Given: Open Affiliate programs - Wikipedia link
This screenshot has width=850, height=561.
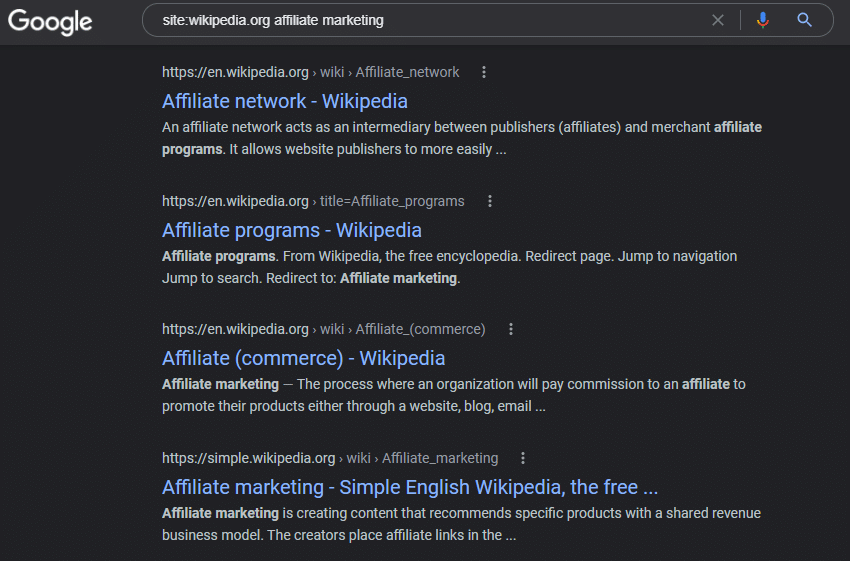Looking at the screenshot, I should point(292,230).
